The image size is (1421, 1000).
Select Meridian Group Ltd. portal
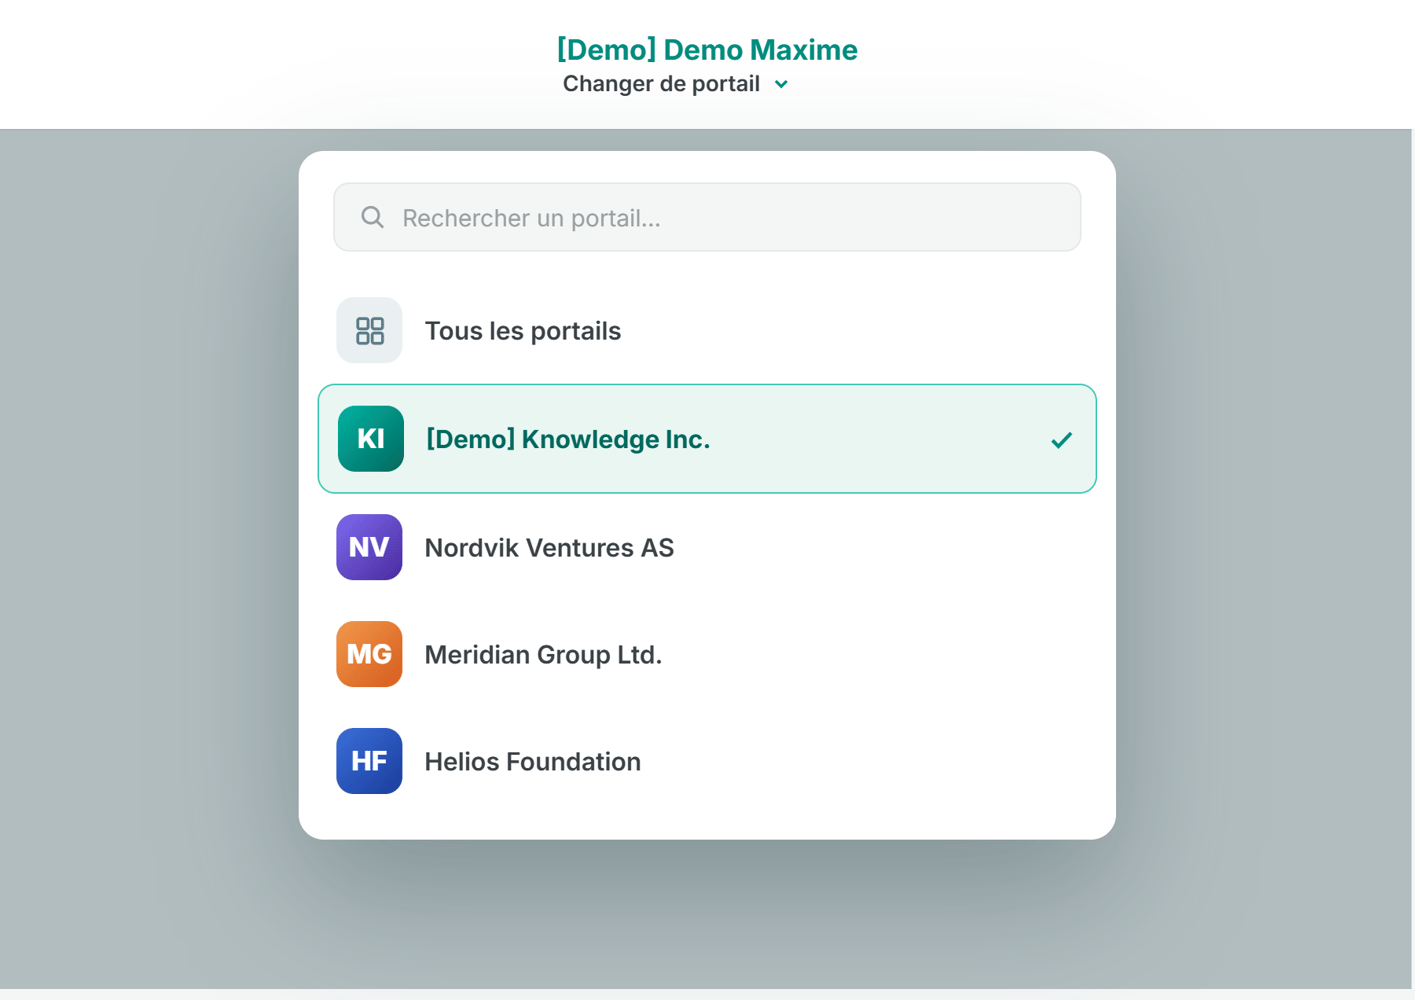click(x=707, y=654)
